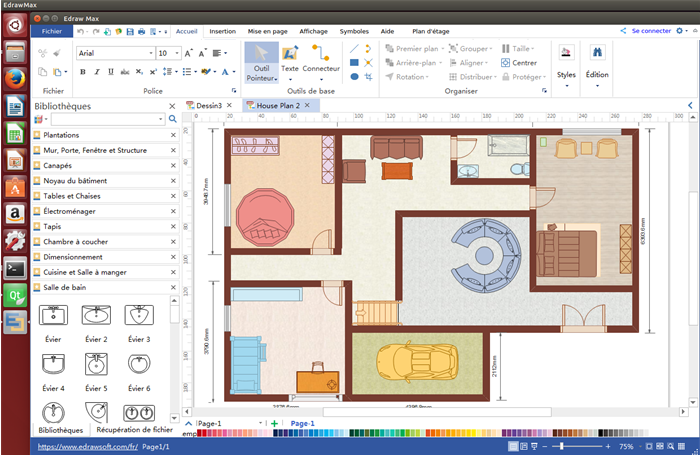Toggle Italic text formatting
Viewport: 700px width, 455px height.
click(x=96, y=72)
